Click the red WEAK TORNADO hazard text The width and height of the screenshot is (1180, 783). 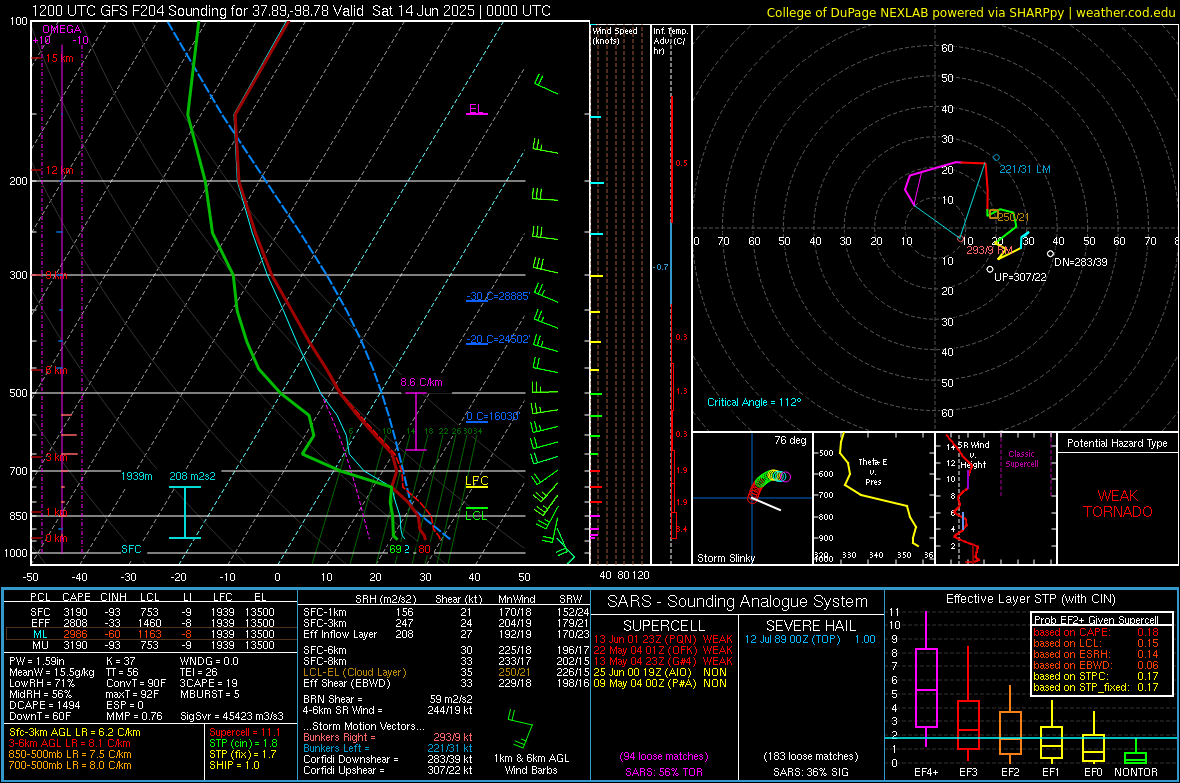pos(1118,504)
